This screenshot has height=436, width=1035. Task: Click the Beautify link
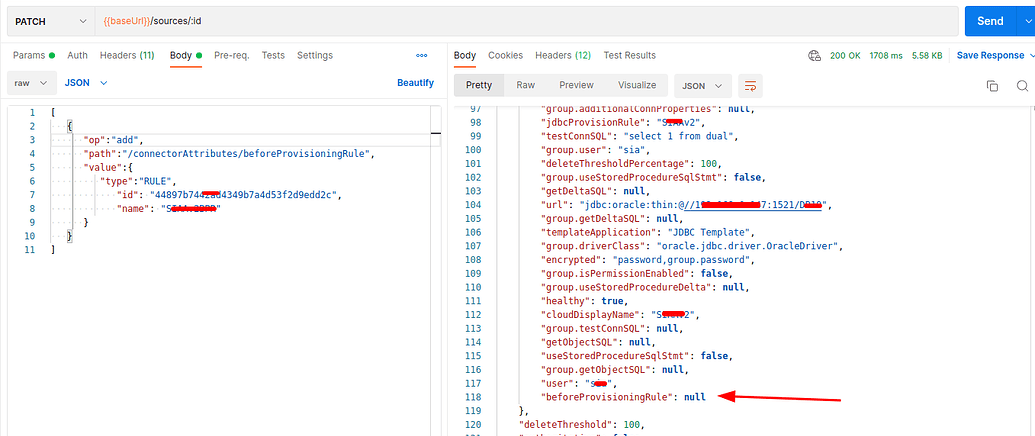point(415,82)
